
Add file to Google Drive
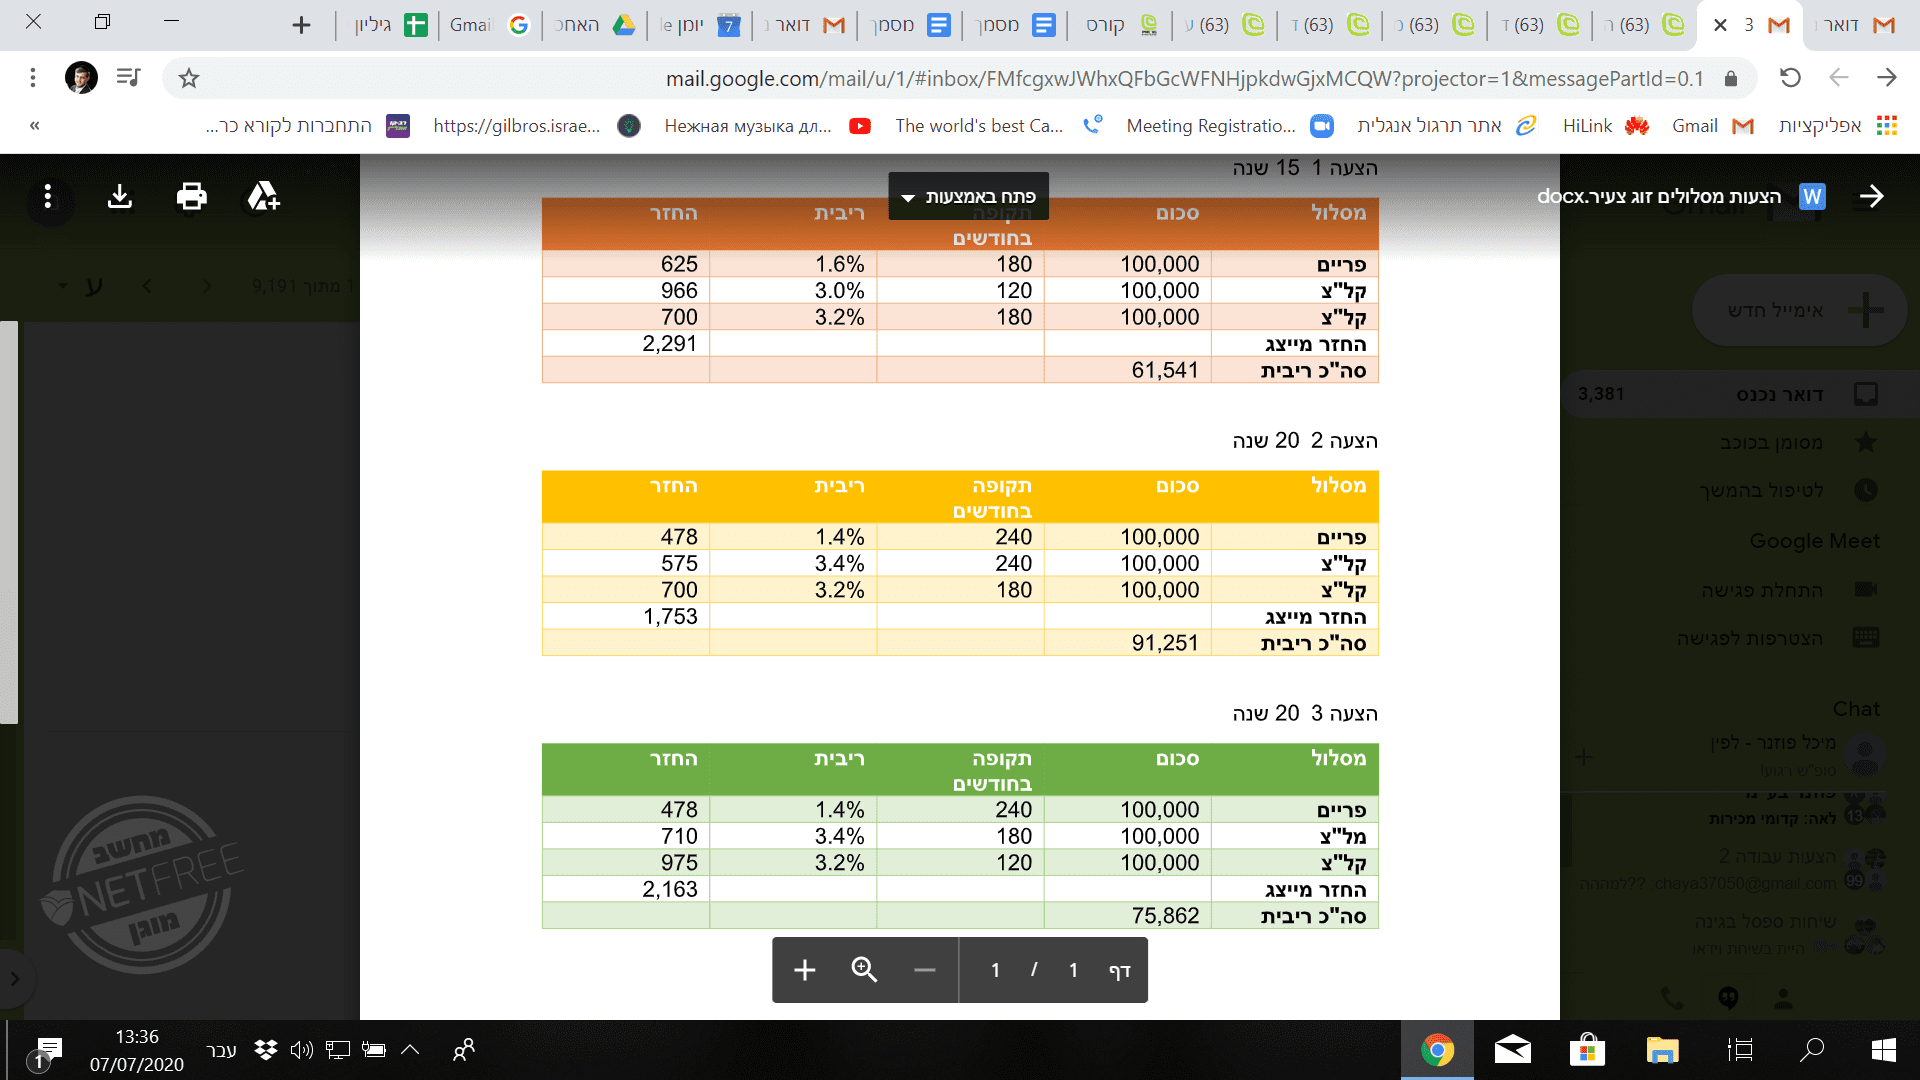click(x=263, y=196)
